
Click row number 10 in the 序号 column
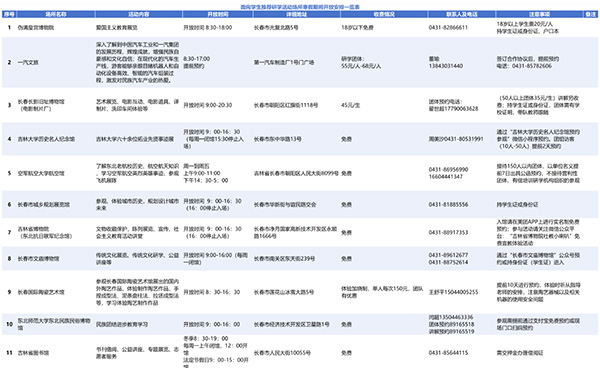click(10, 324)
